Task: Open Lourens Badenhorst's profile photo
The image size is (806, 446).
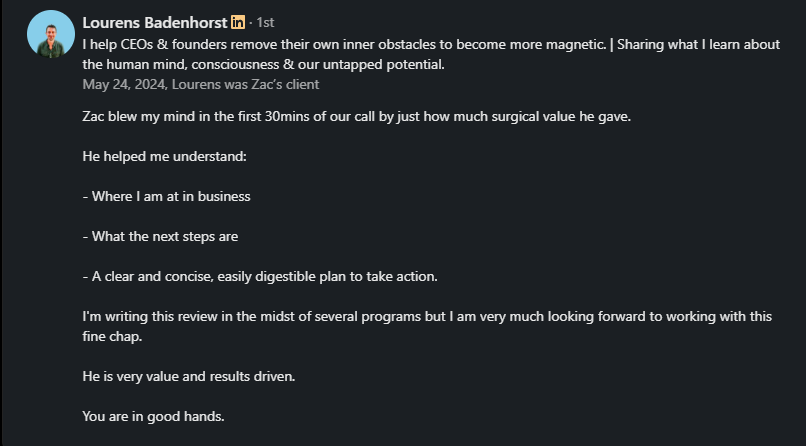Action: point(51,34)
